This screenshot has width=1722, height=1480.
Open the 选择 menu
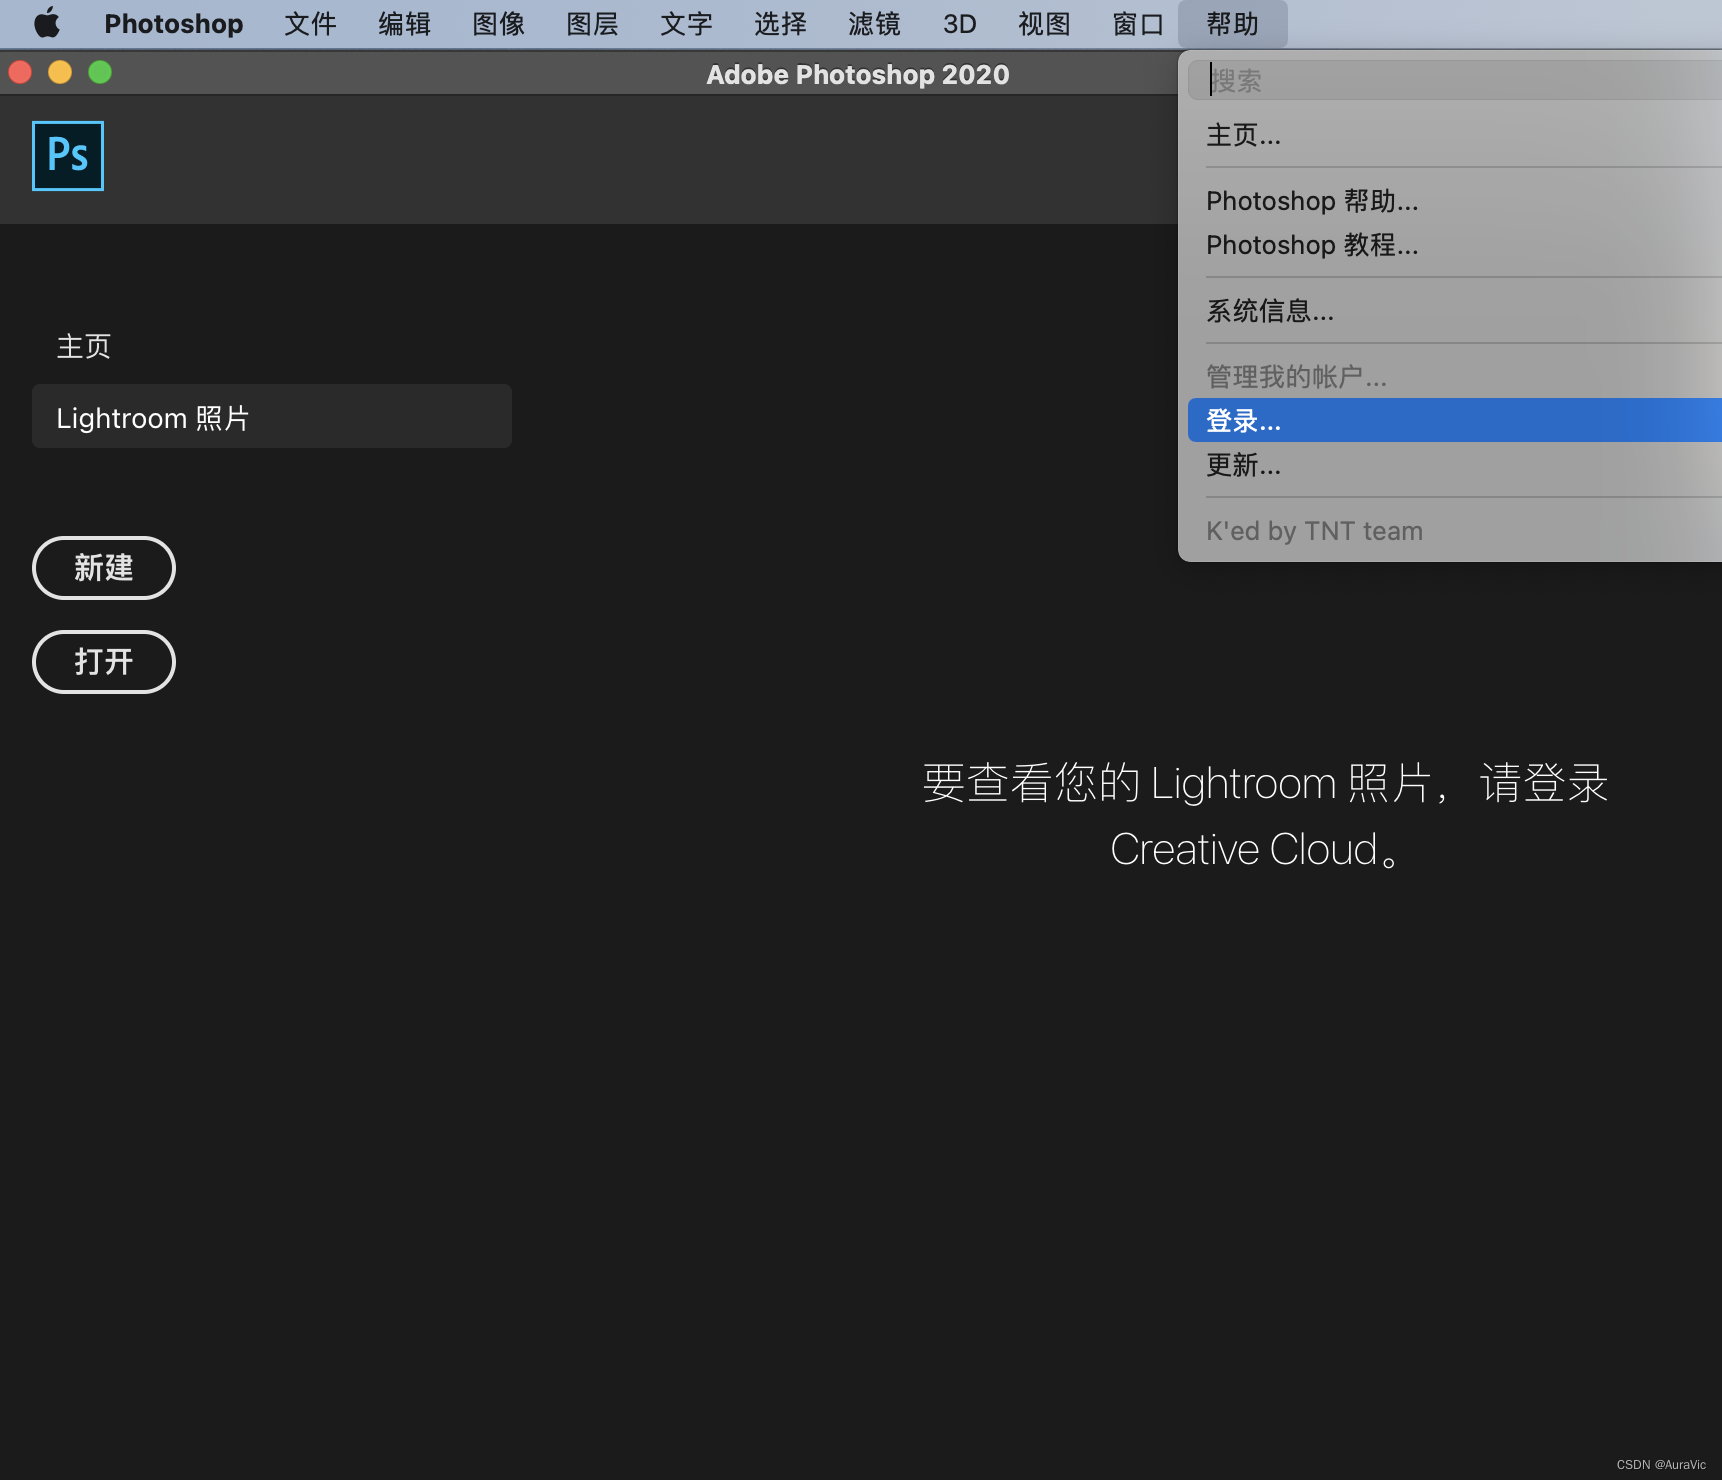[x=780, y=24]
